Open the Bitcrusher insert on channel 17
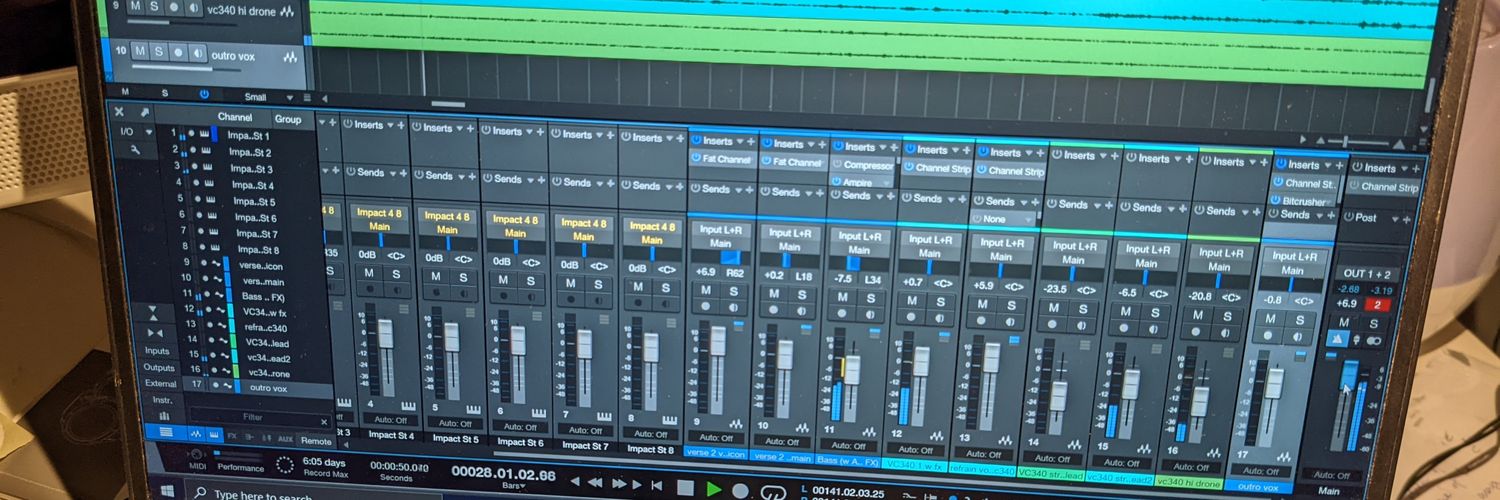This screenshot has width=1500, height=500. tap(1306, 201)
